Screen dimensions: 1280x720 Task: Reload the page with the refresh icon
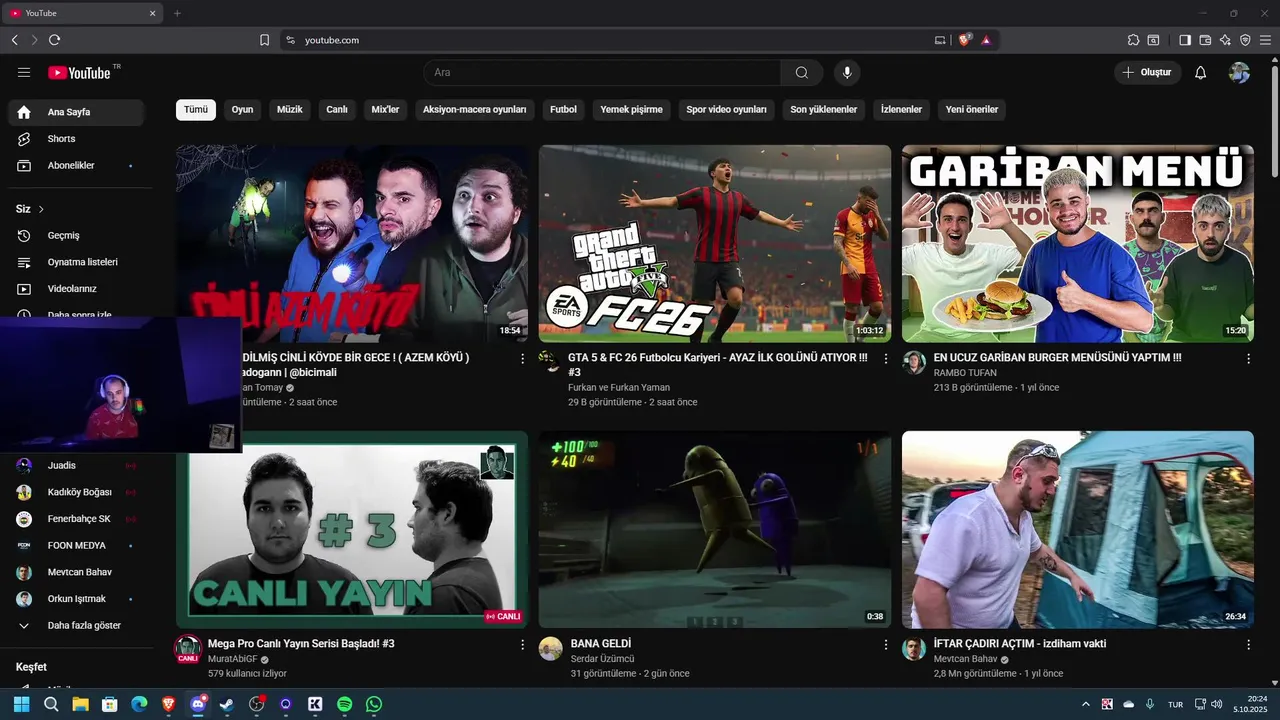pyautogui.click(x=54, y=40)
